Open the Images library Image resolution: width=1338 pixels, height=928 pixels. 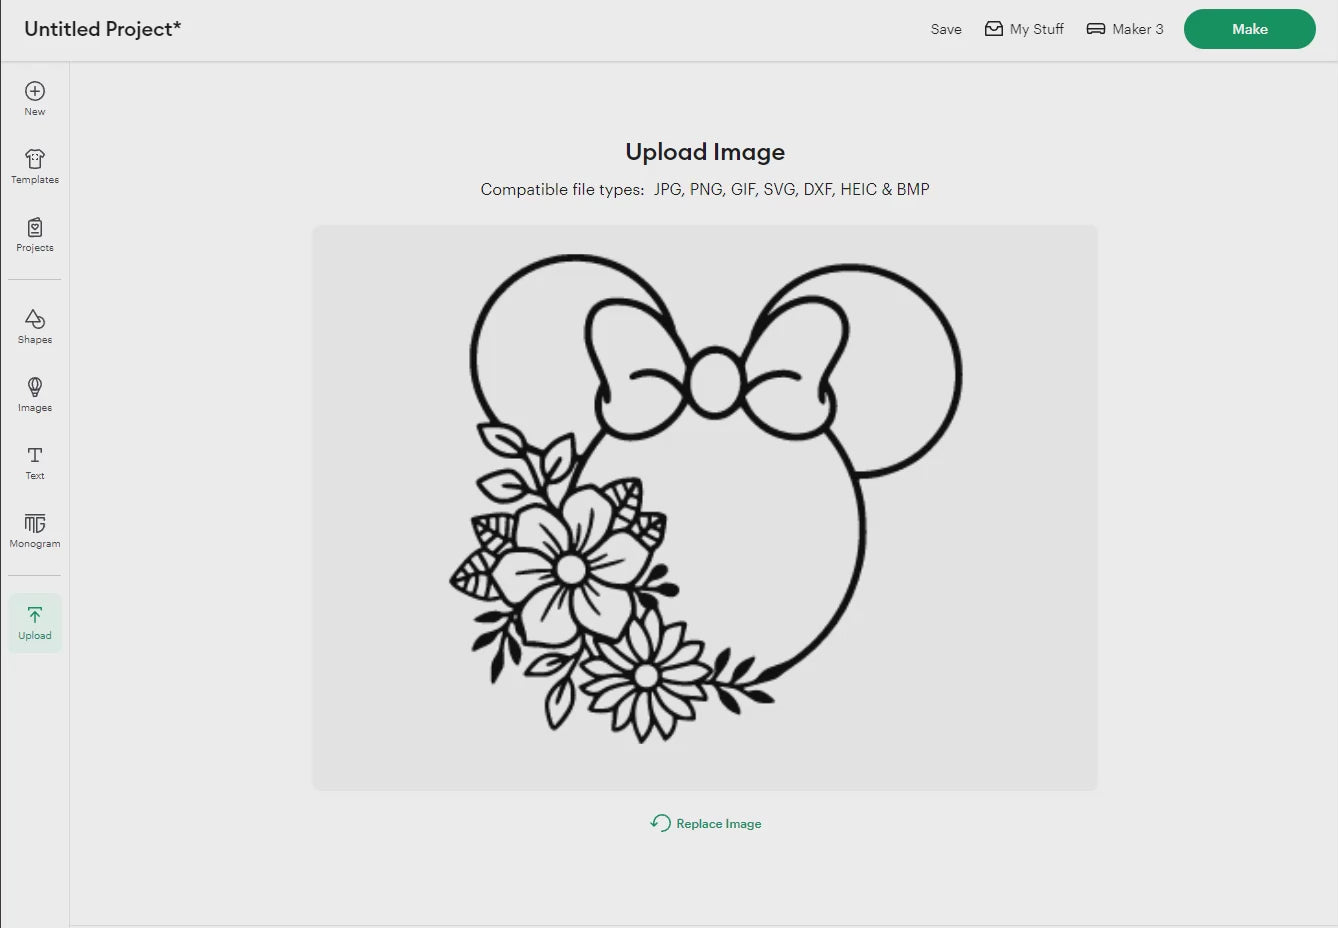[x=35, y=395]
